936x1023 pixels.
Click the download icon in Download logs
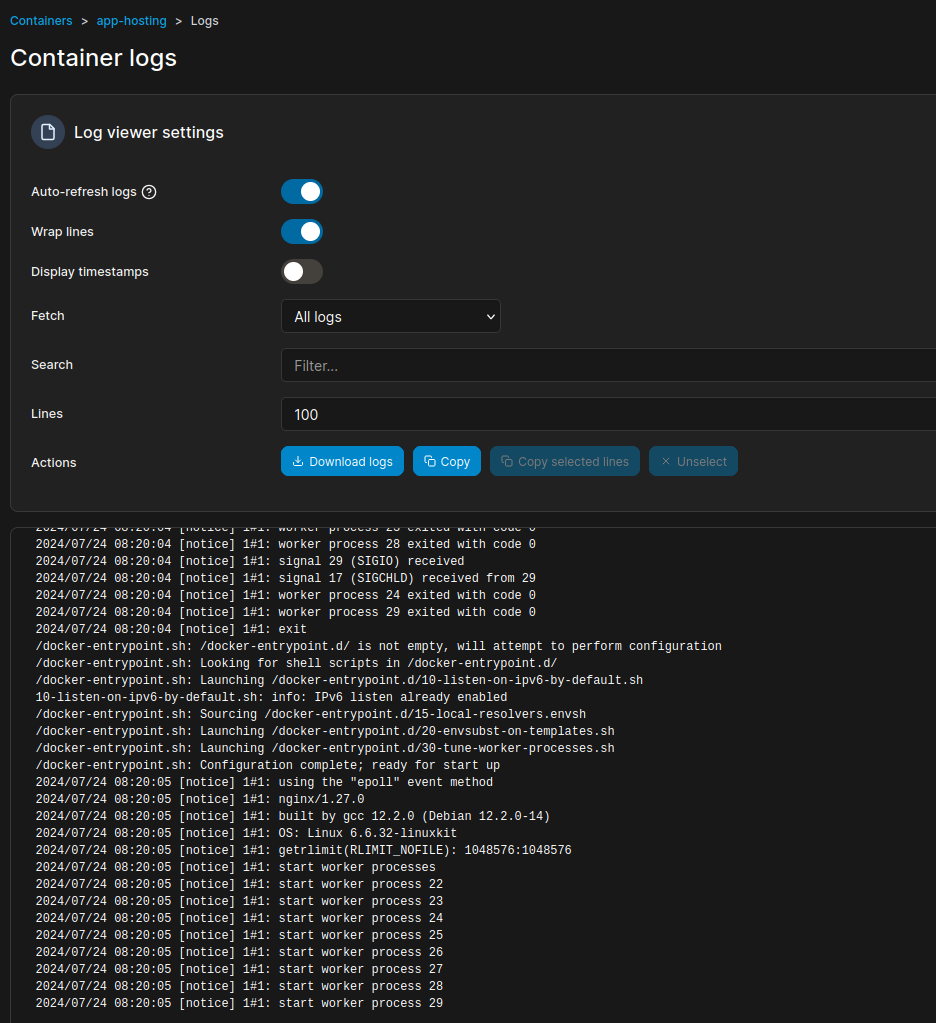(298, 461)
